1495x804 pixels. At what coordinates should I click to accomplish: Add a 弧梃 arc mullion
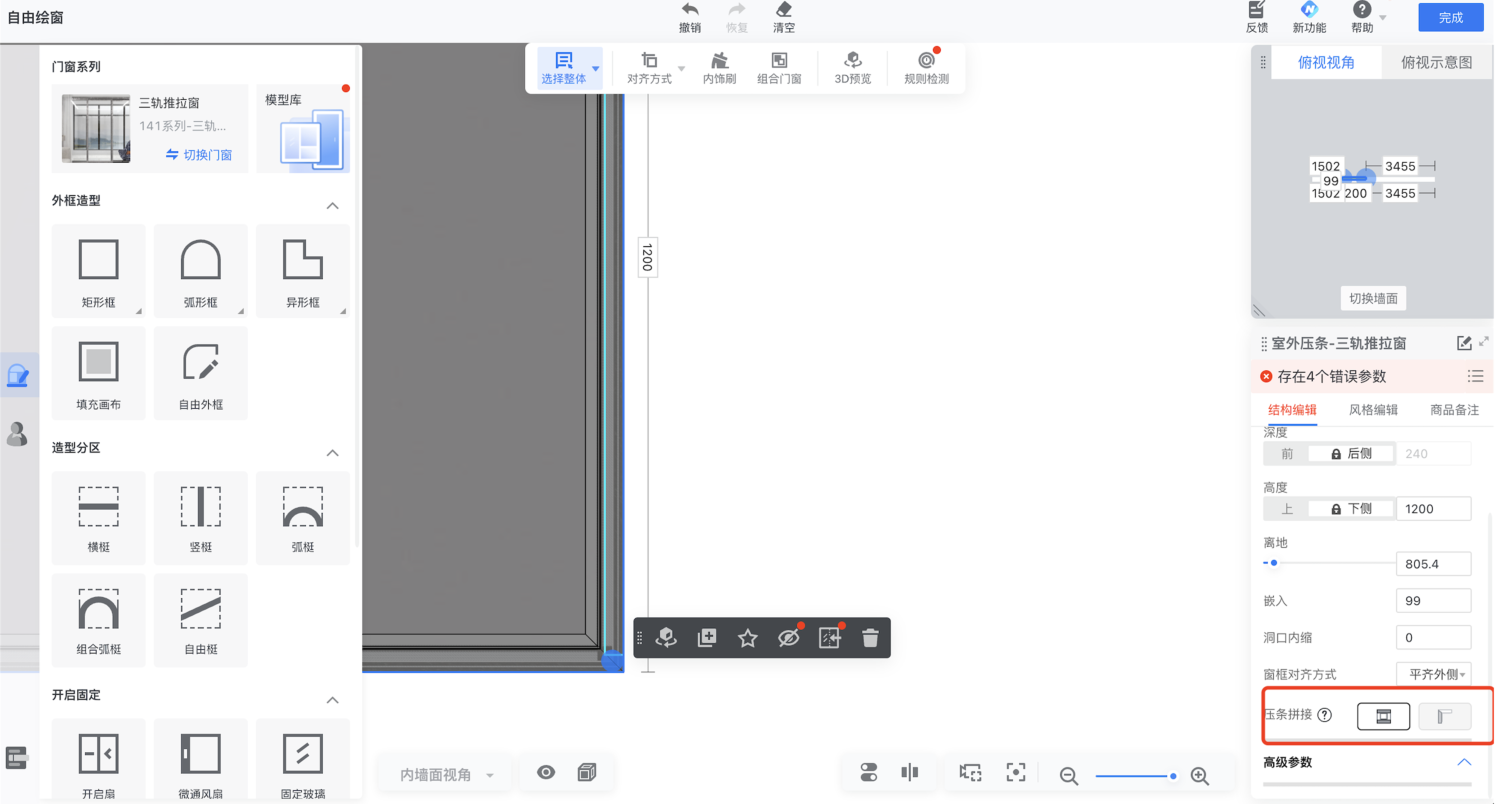click(x=303, y=518)
